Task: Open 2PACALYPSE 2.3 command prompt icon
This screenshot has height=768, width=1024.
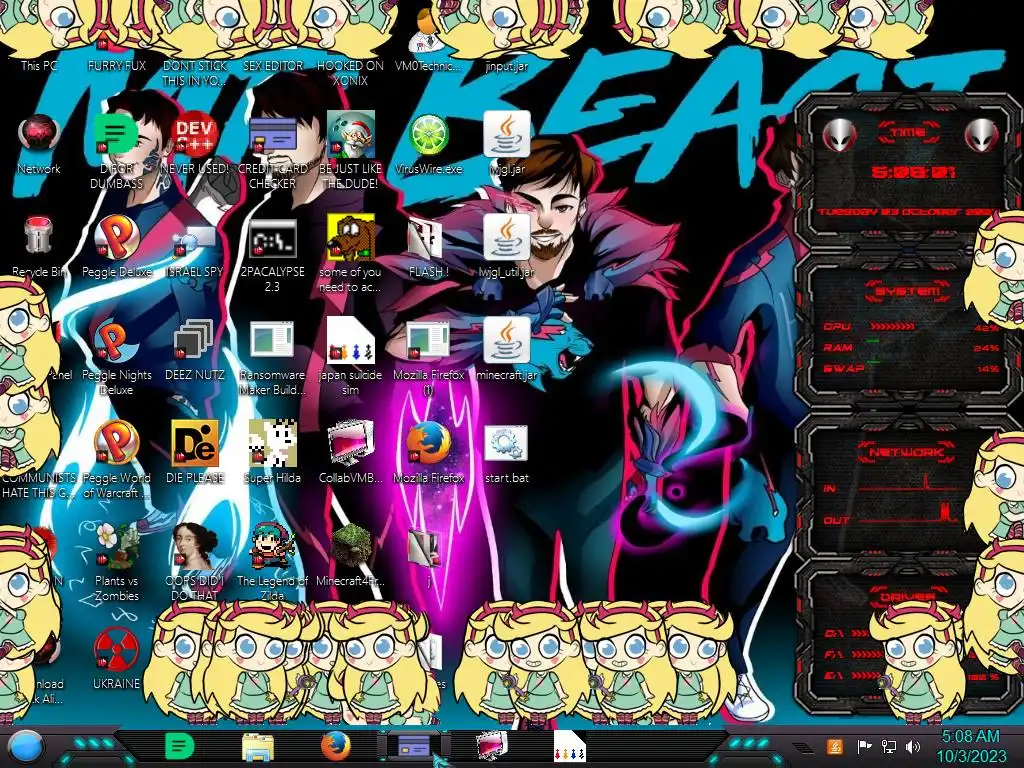Action: (x=272, y=255)
